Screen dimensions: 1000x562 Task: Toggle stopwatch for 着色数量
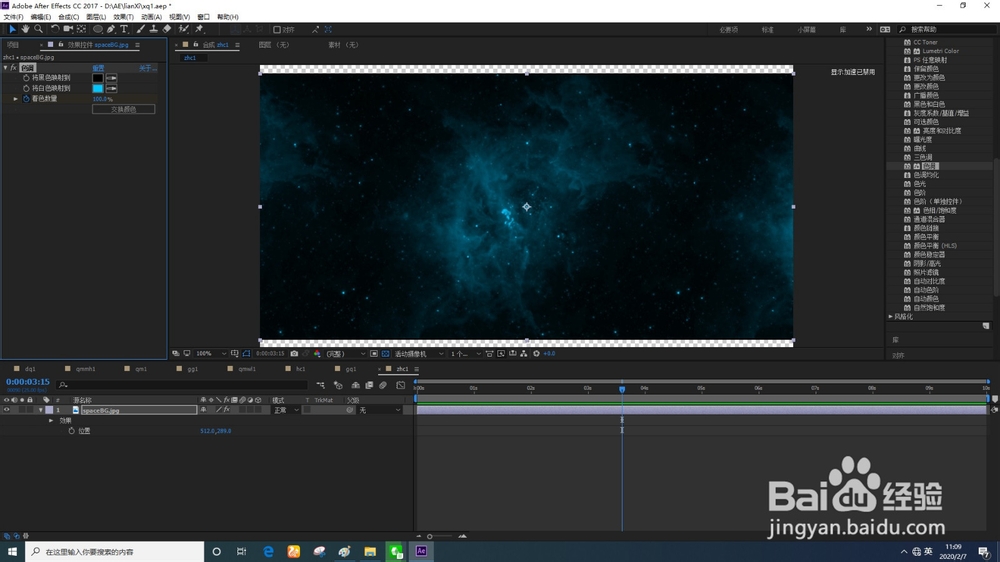point(26,99)
